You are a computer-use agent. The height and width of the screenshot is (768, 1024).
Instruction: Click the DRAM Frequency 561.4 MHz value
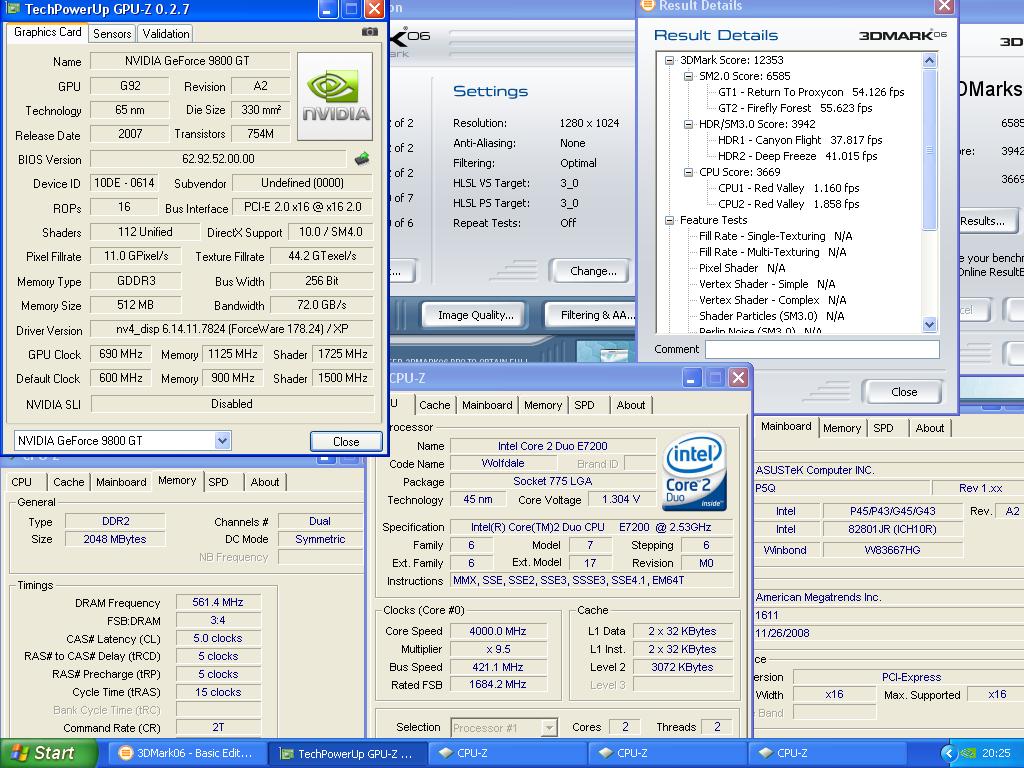pyautogui.click(x=218, y=602)
